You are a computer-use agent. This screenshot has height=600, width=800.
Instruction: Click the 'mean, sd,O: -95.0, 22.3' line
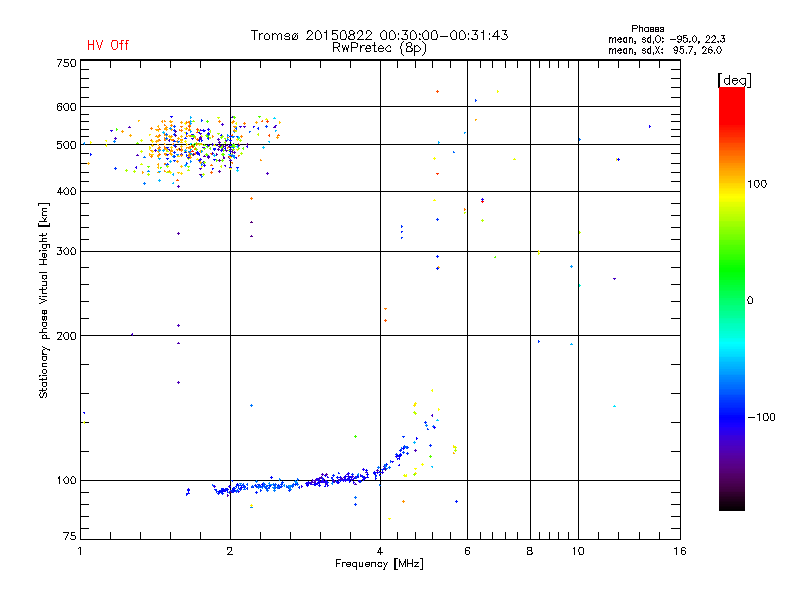click(666, 39)
